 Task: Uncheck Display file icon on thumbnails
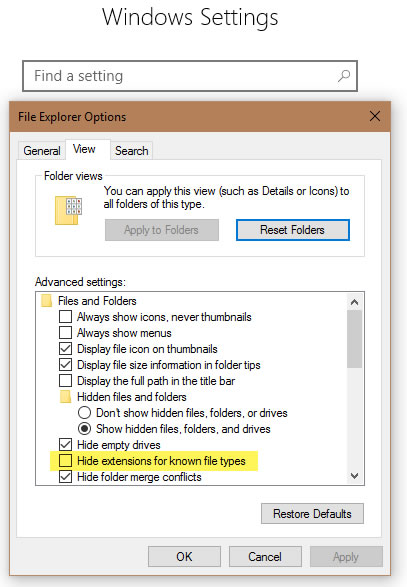click(66, 349)
